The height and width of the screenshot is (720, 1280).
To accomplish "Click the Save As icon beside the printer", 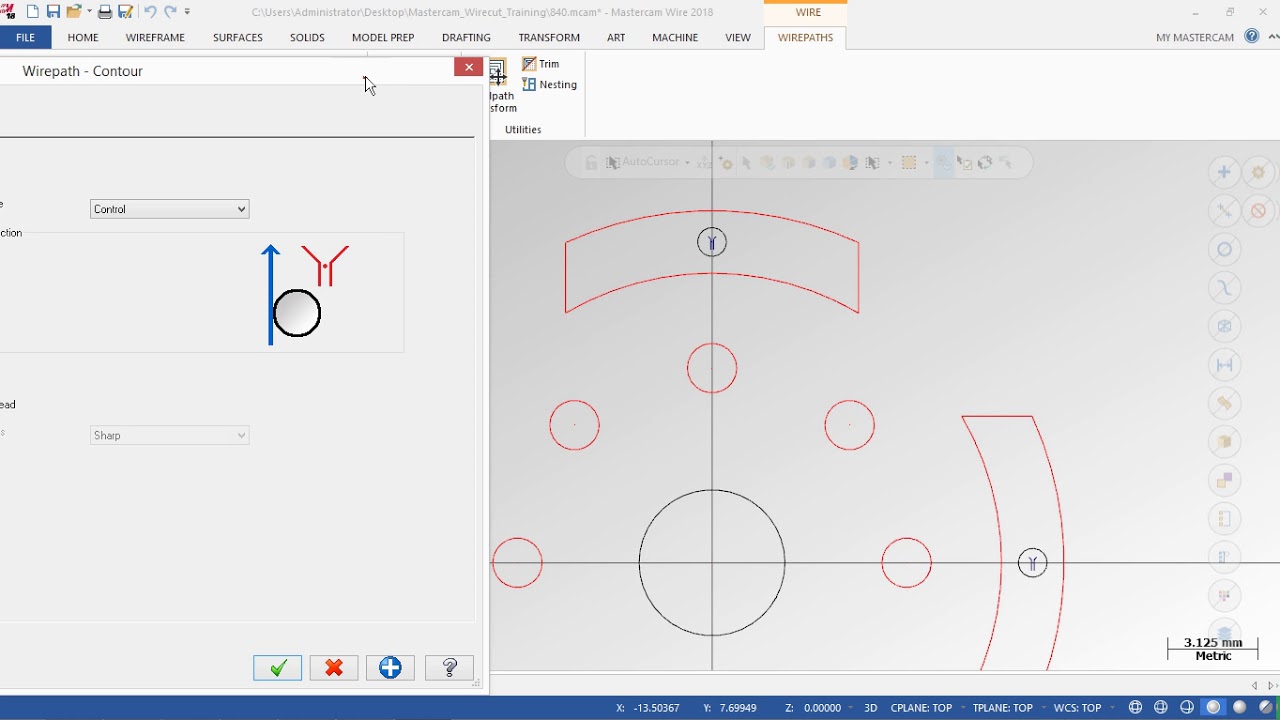I will point(125,12).
